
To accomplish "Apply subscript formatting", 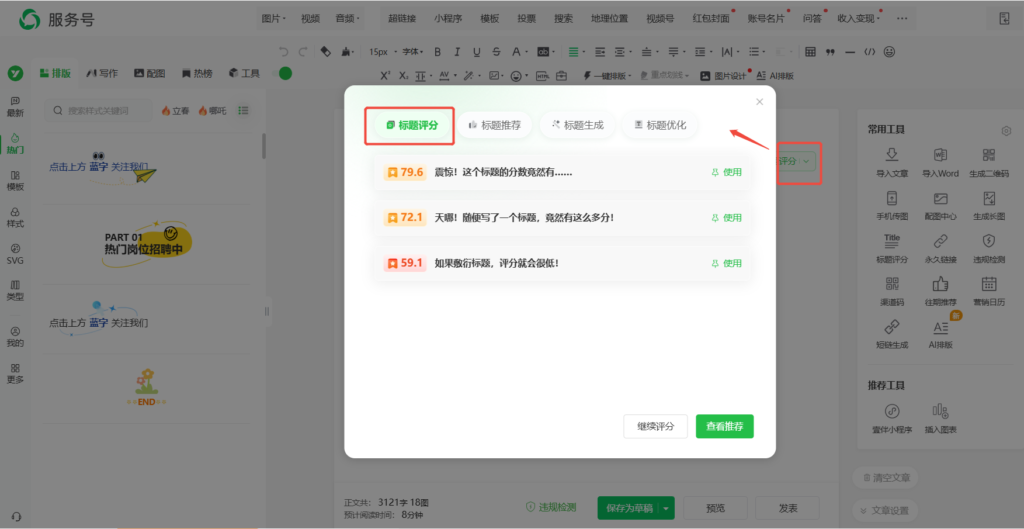I will click(404, 75).
